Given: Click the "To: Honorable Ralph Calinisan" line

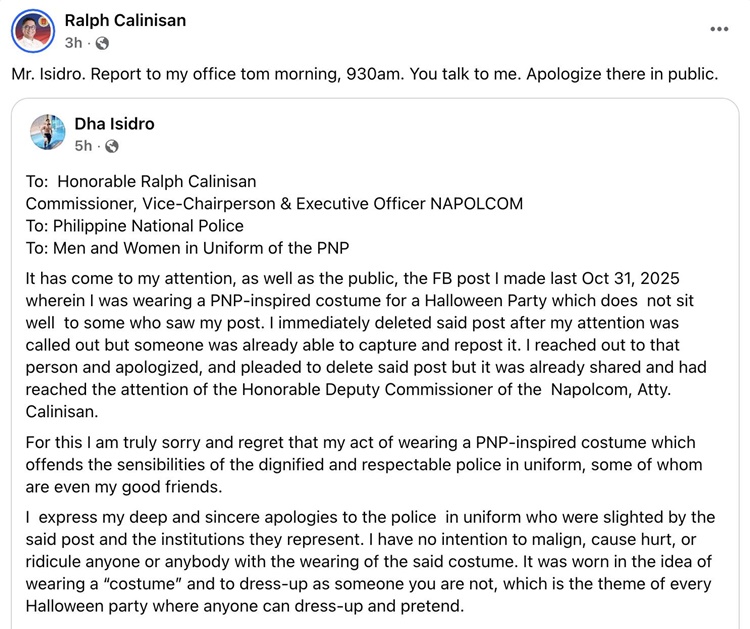Looking at the screenshot, I should coord(141,181).
